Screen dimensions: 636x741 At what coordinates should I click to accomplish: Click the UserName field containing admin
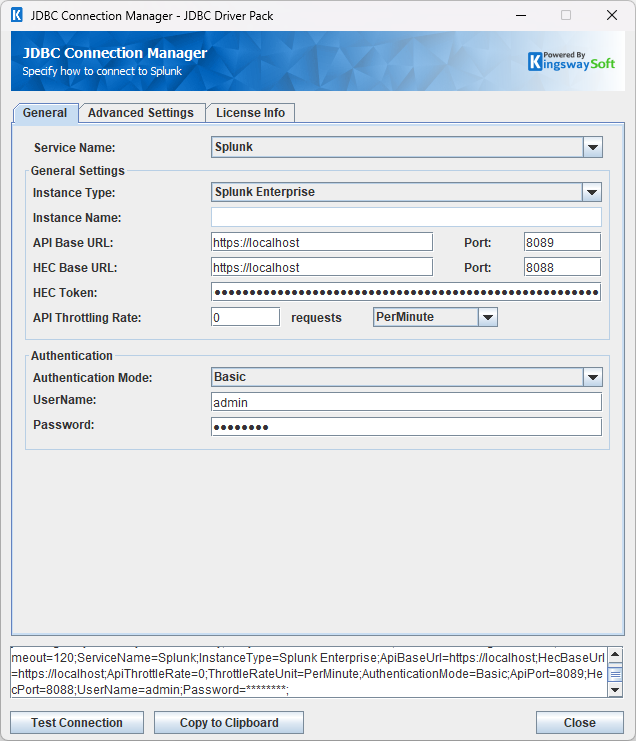pyautogui.click(x=406, y=402)
